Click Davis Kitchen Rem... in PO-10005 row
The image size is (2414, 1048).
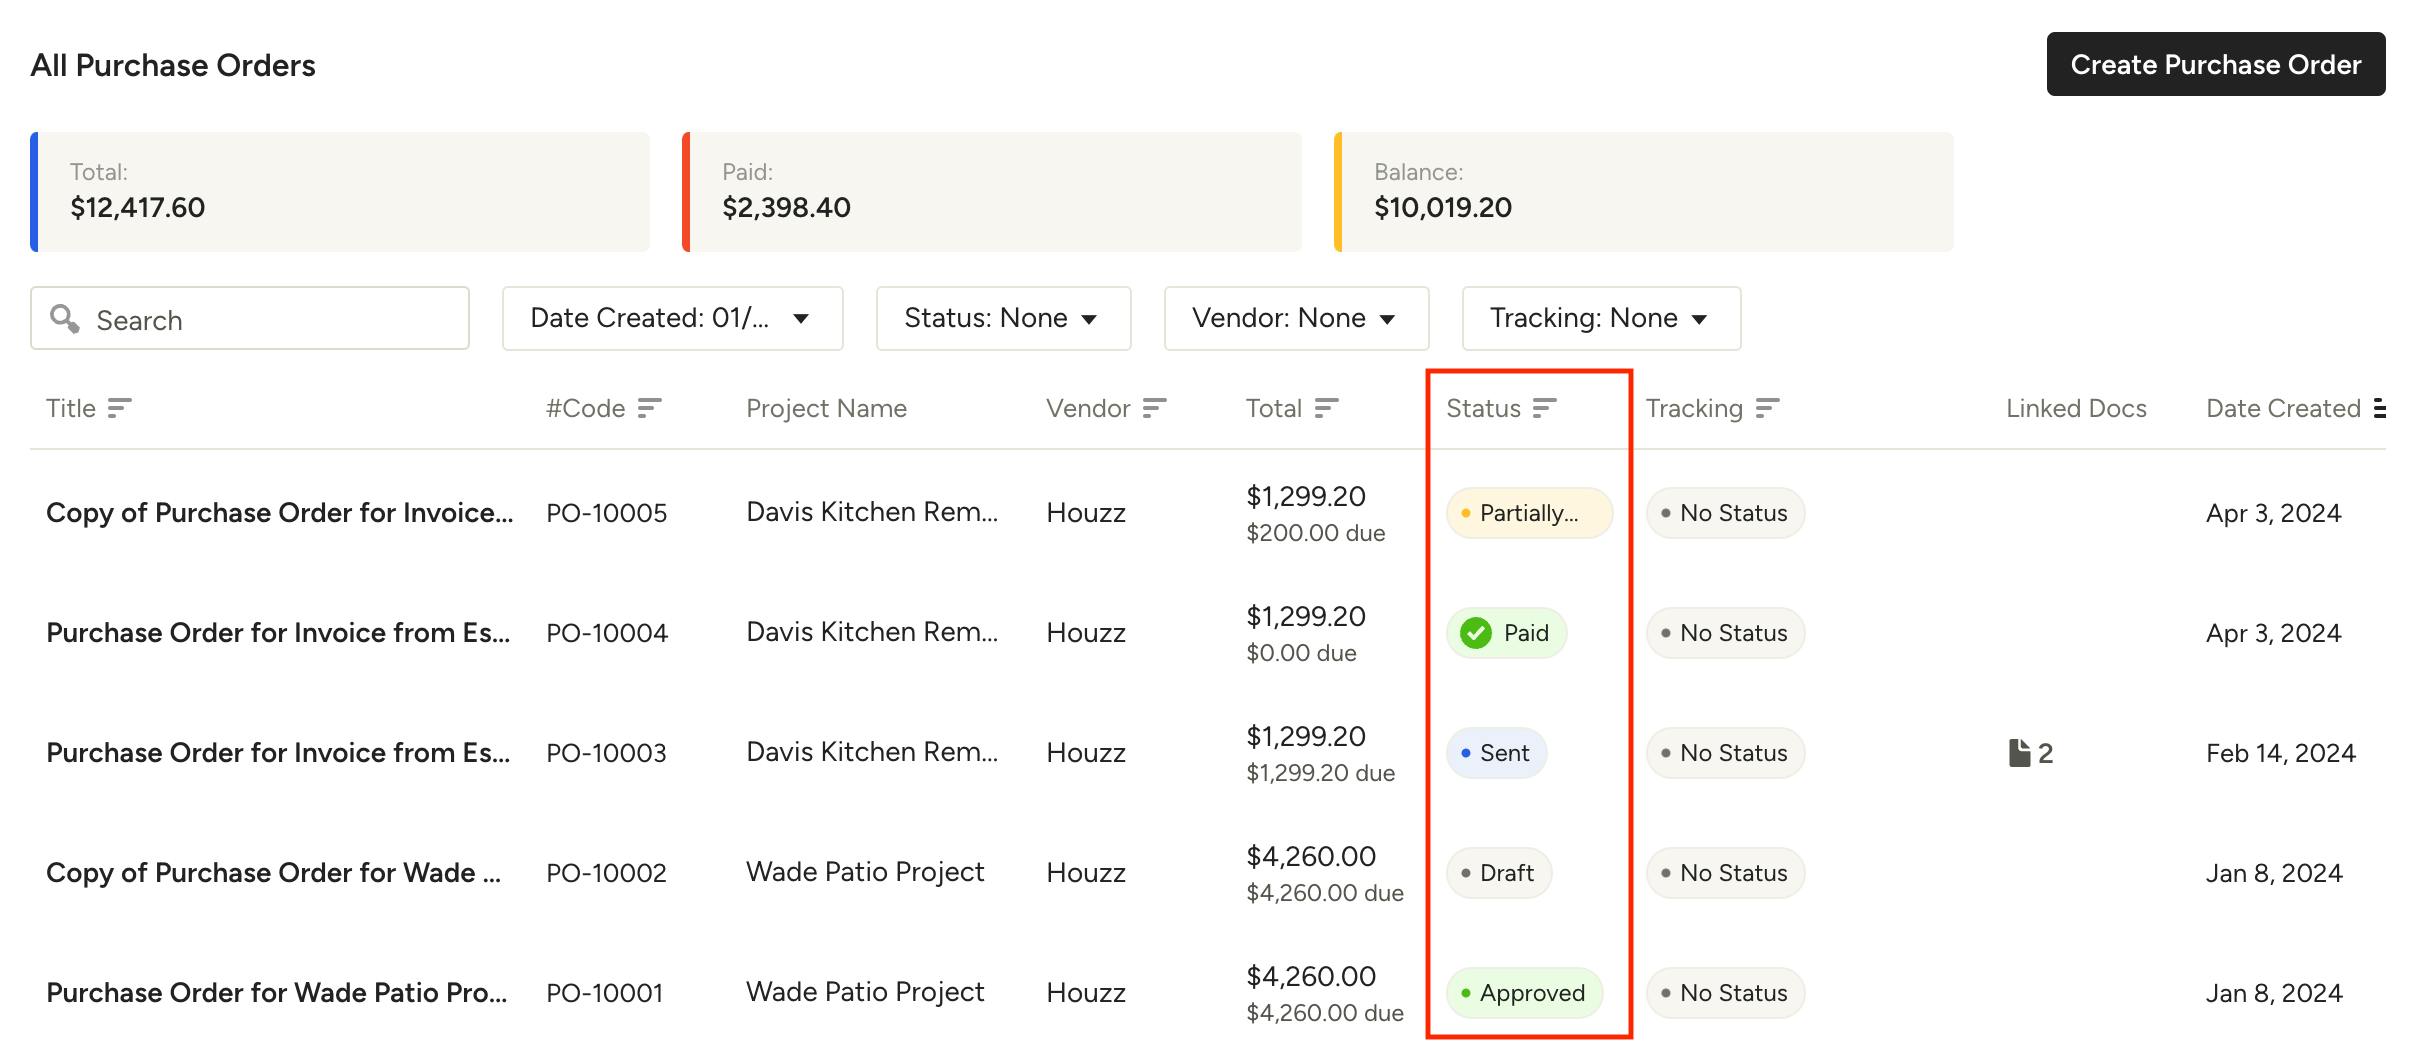pos(872,512)
